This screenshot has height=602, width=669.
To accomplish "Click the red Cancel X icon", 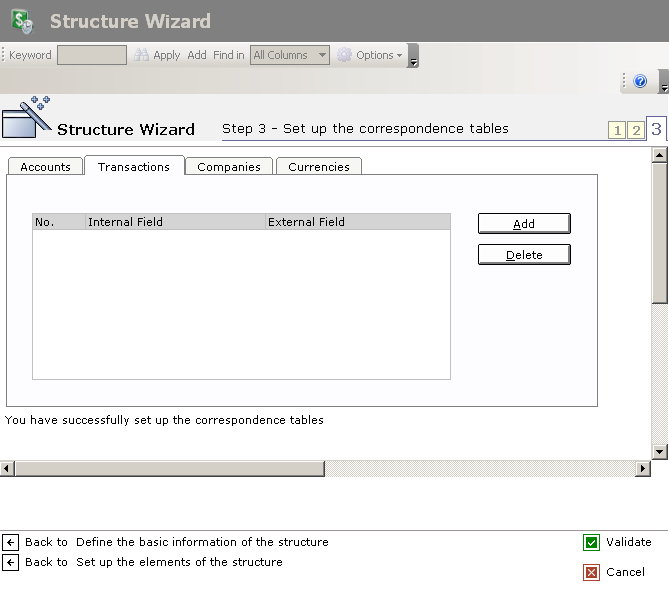I will [x=591, y=572].
